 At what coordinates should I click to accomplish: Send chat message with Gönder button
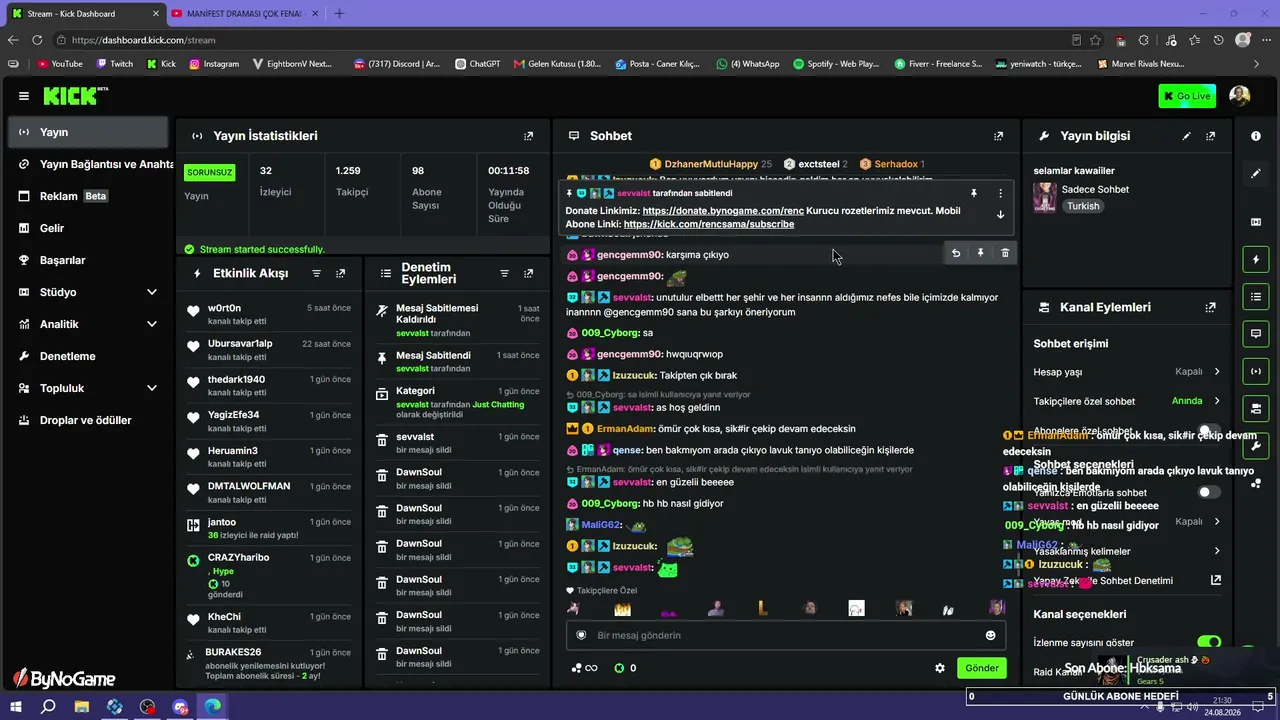pyautogui.click(x=981, y=668)
